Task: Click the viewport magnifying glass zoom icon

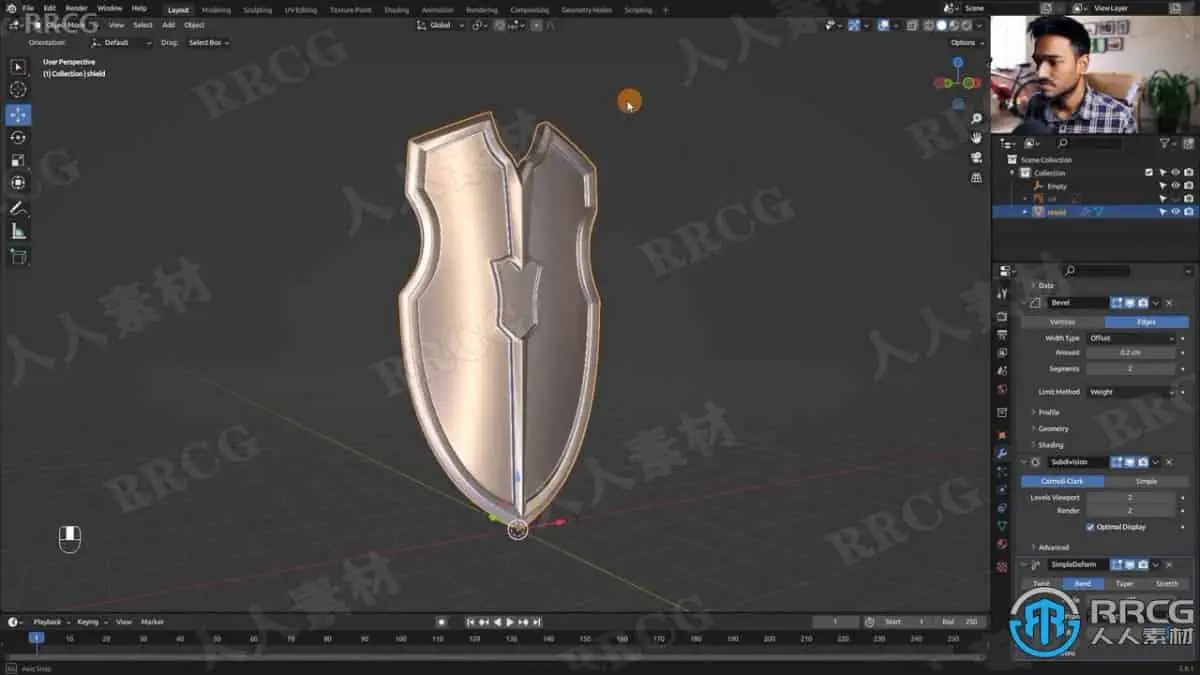Action: coord(977,117)
